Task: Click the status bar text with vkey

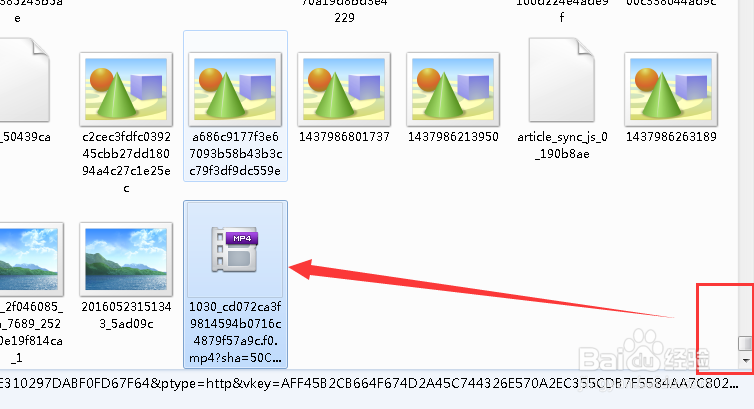Action: pos(369,384)
